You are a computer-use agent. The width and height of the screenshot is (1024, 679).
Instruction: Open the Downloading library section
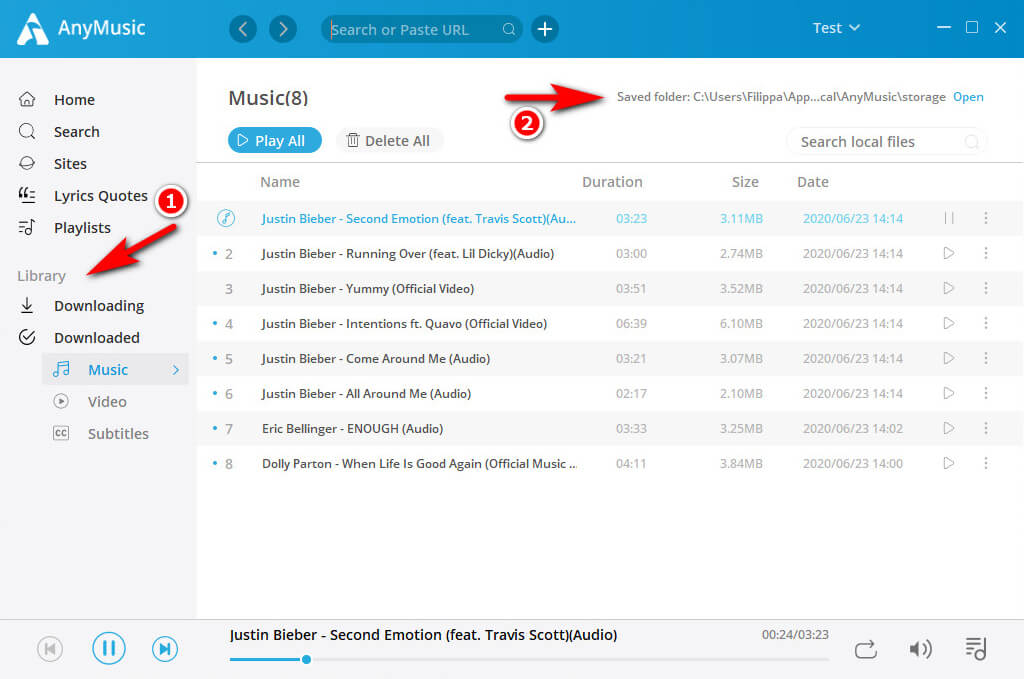[99, 306]
